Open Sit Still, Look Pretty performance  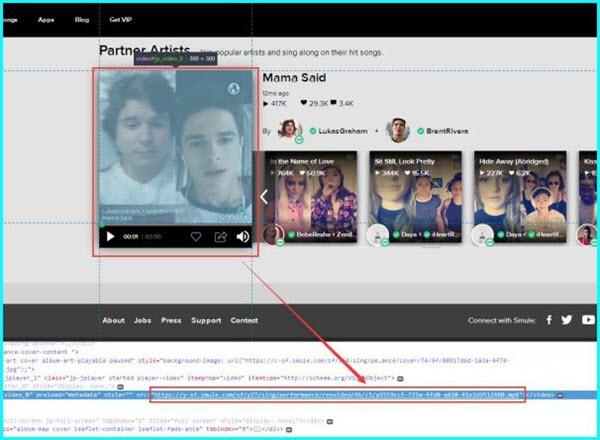pyautogui.click(x=415, y=197)
